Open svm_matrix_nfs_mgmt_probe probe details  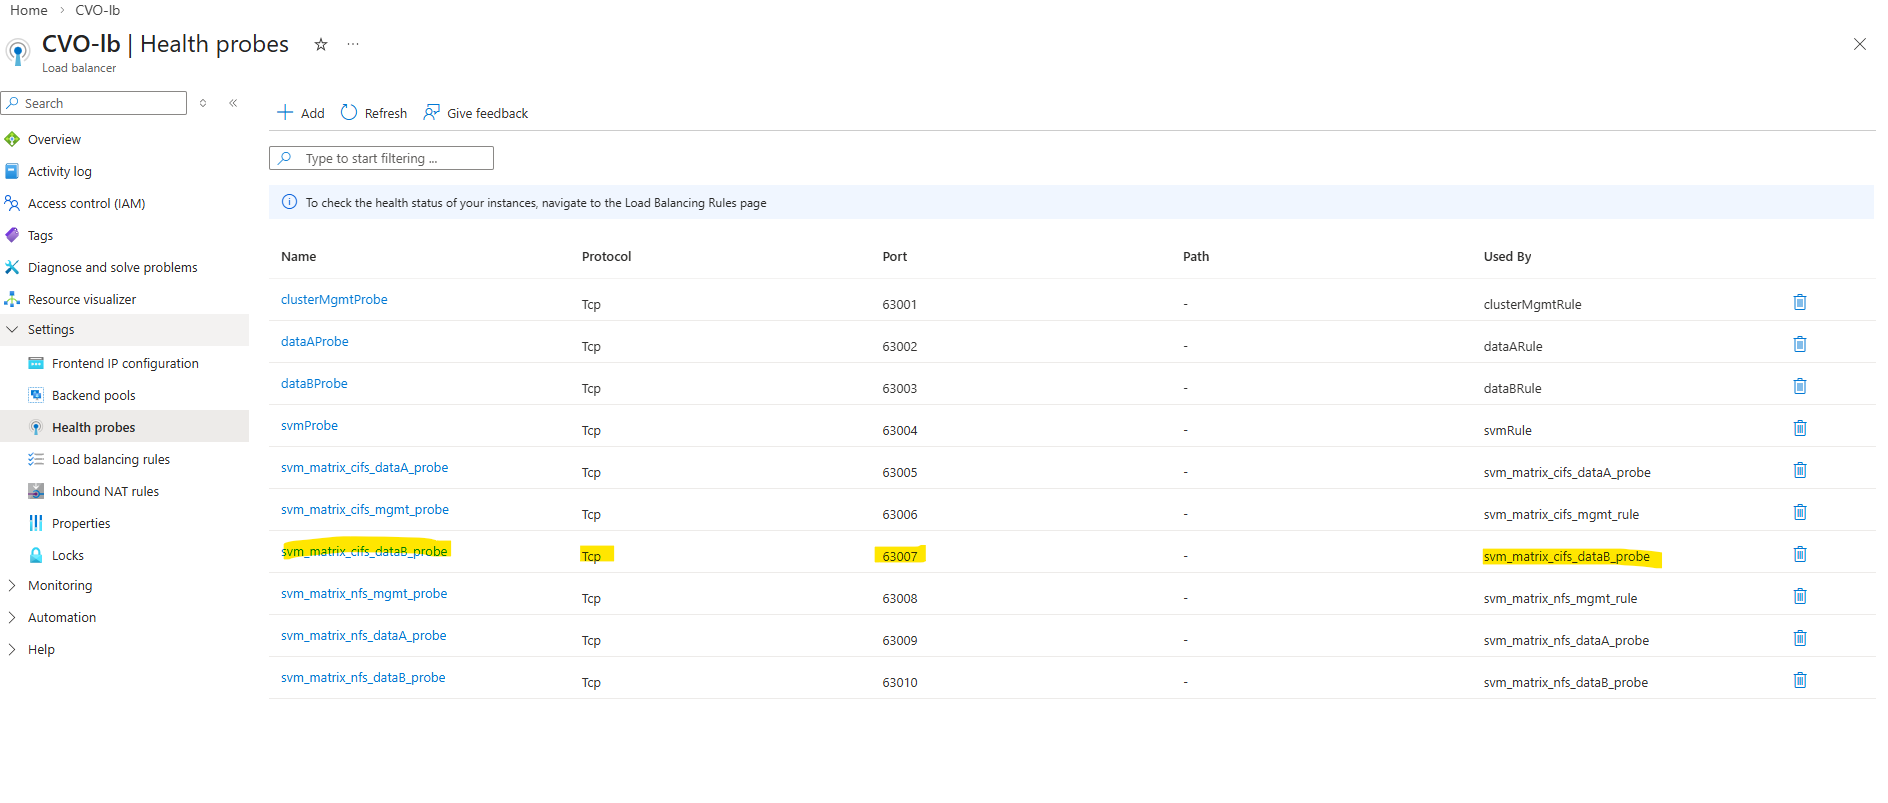pos(364,594)
